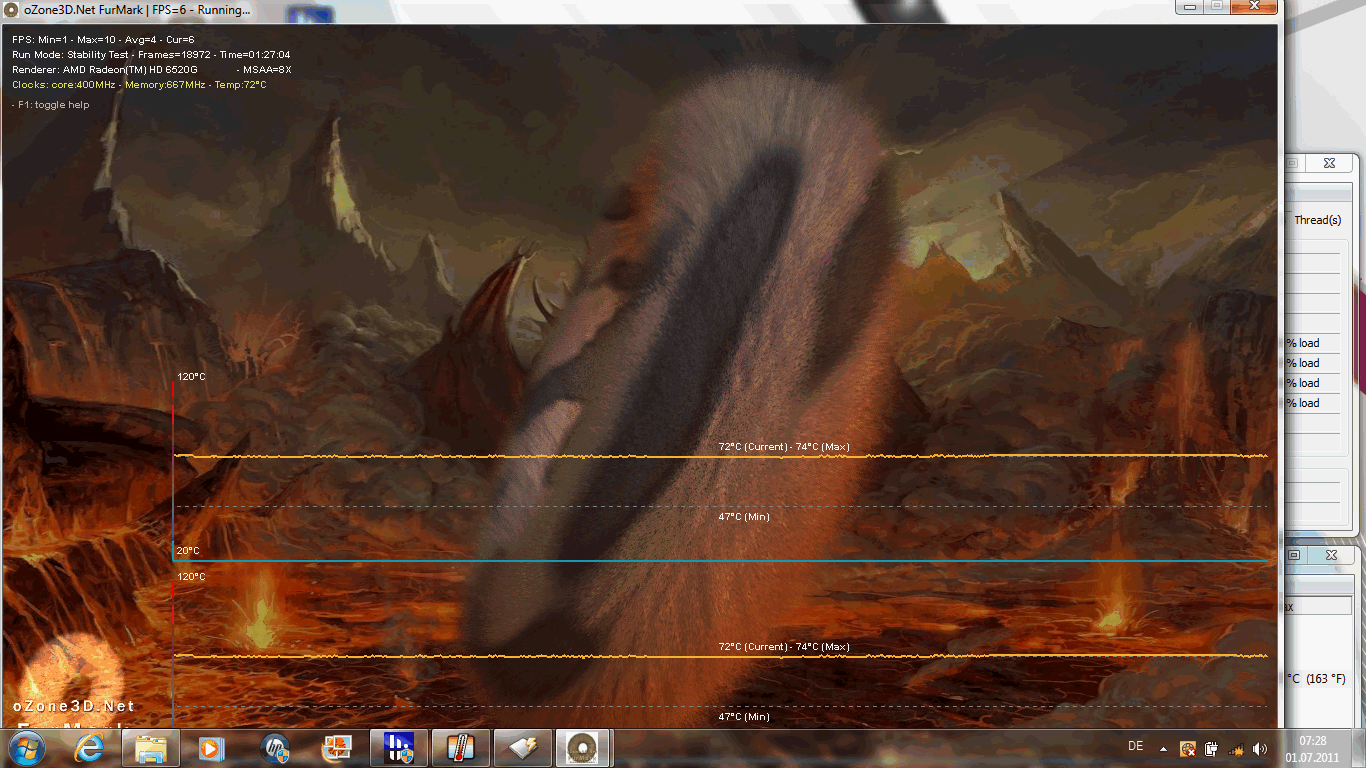Click the HP support assistant taskbar icon
The height and width of the screenshot is (768, 1366).
pos(275,748)
